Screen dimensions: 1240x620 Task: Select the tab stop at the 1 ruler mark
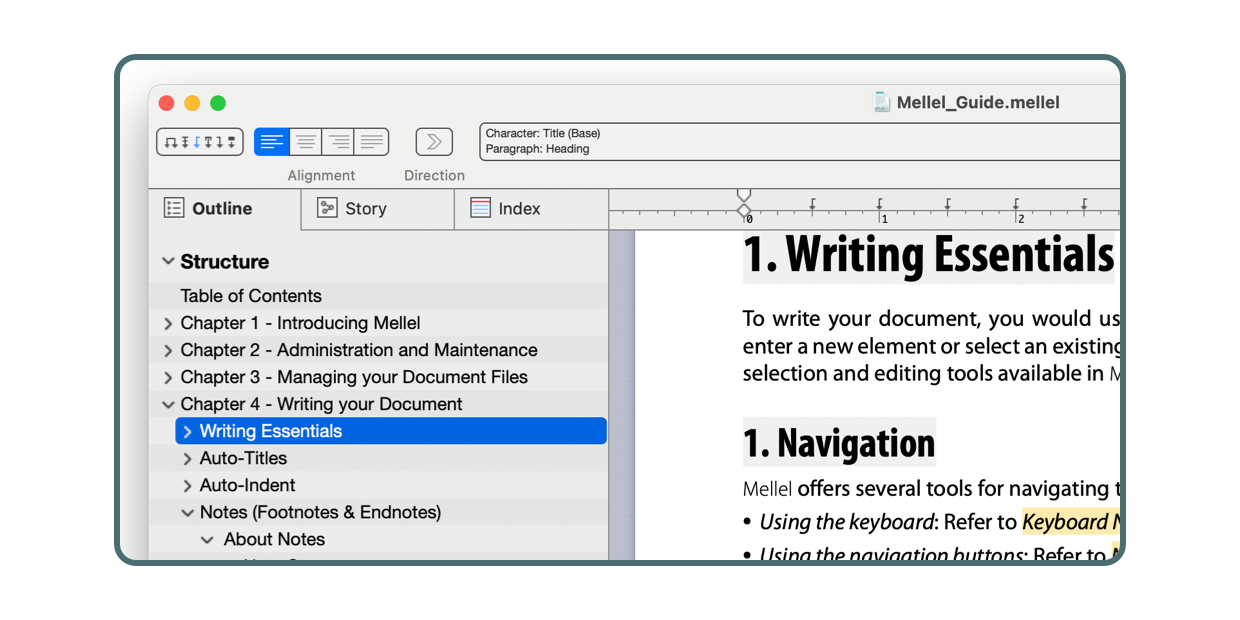[x=880, y=205]
